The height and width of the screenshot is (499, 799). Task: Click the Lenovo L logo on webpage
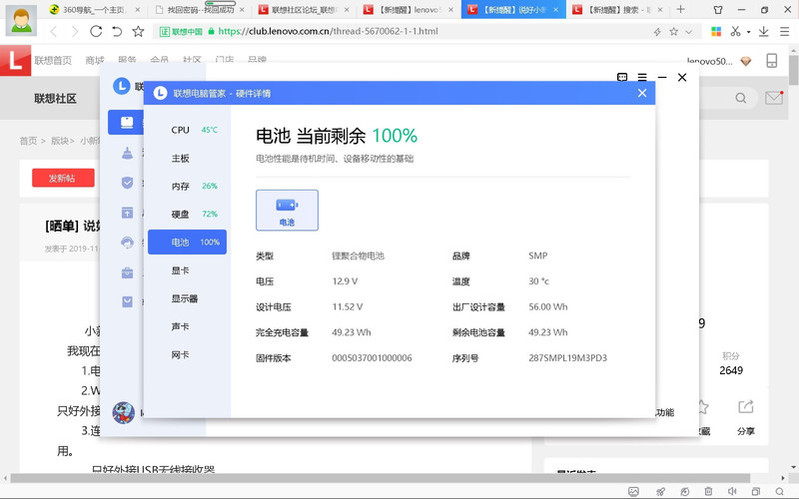[x=15, y=61]
